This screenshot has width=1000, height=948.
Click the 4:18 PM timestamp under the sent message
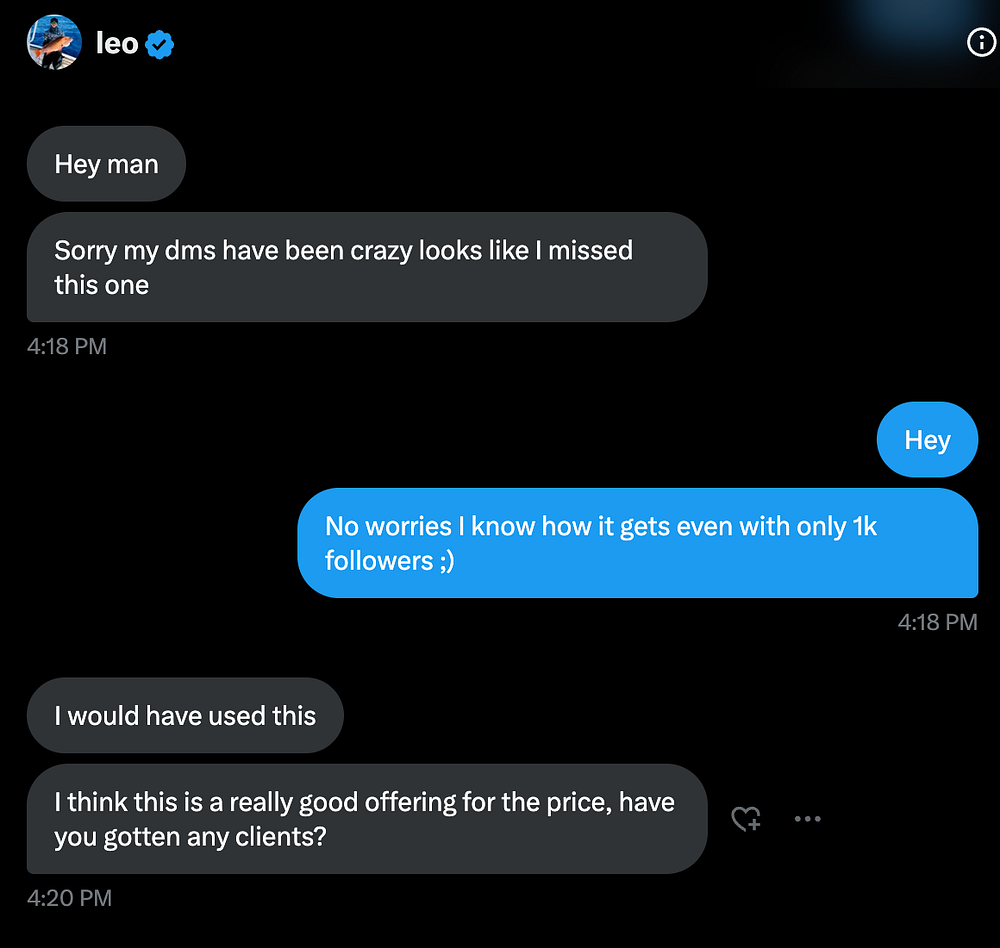click(937, 622)
